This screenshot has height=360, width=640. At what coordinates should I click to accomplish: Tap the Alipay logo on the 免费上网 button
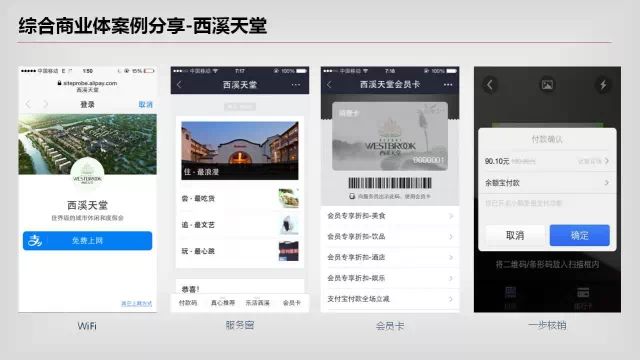(35, 241)
